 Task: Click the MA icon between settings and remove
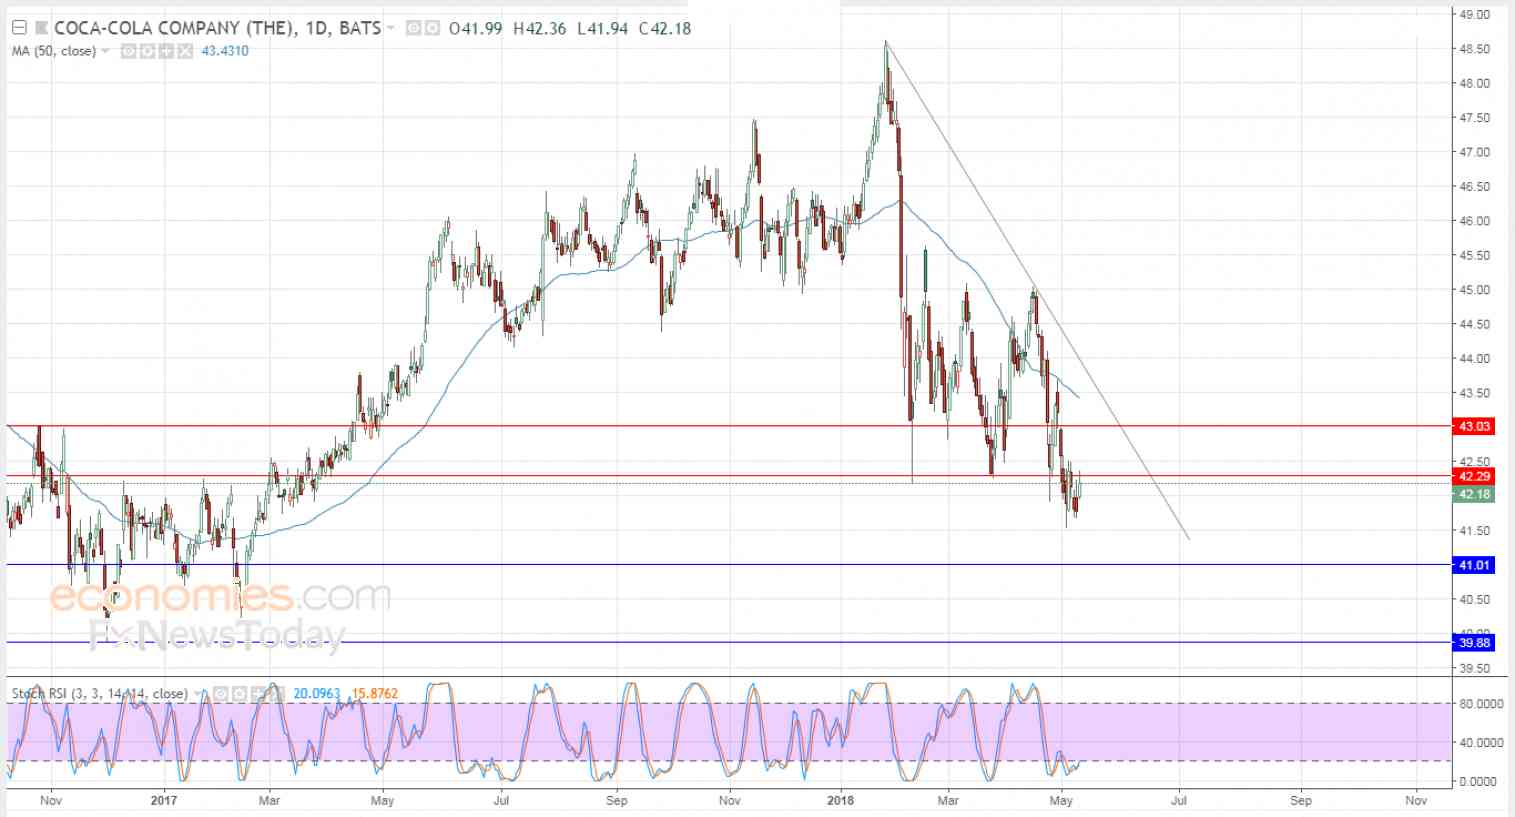pos(166,51)
